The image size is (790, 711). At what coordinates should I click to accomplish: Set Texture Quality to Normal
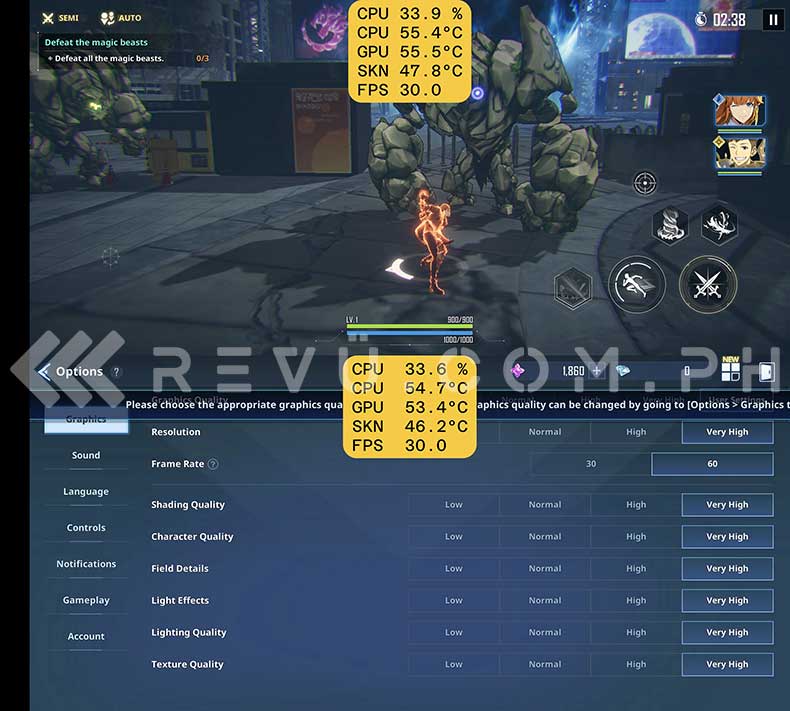coord(545,664)
